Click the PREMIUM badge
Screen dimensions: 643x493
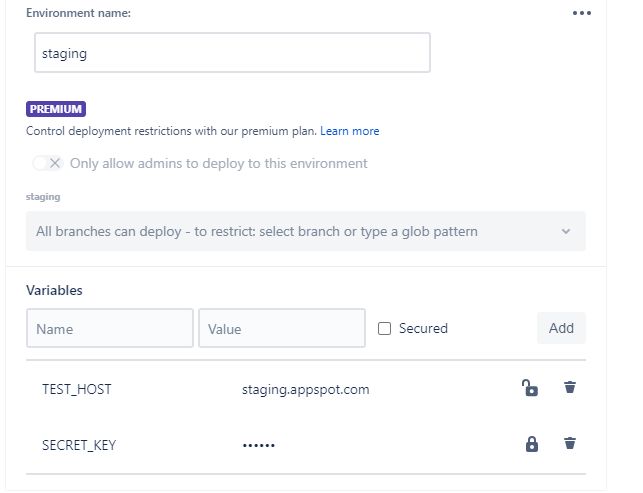click(x=56, y=109)
